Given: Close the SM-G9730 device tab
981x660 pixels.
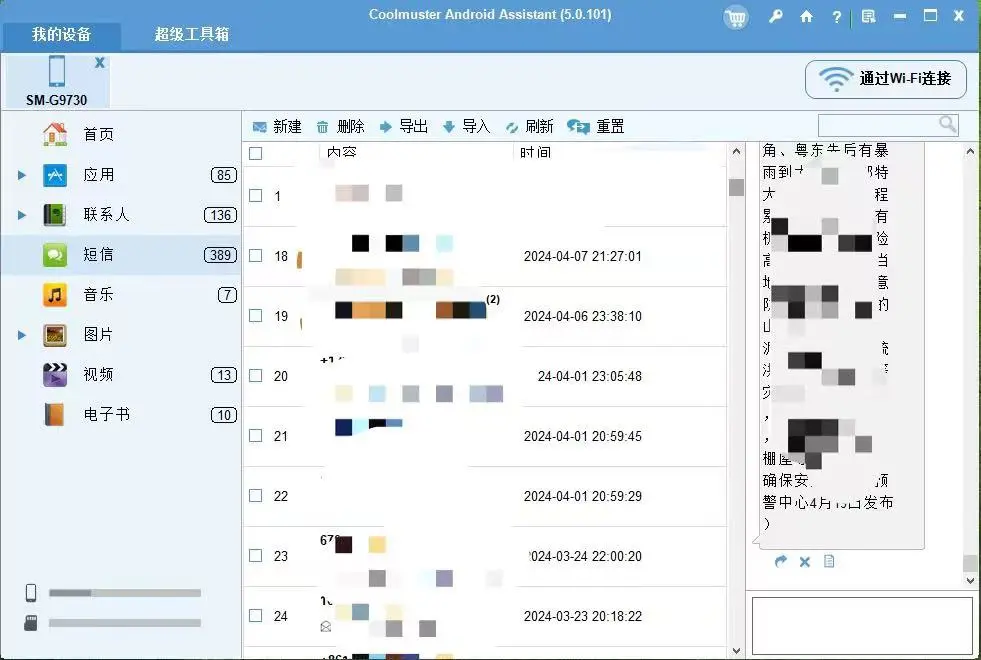Looking at the screenshot, I should pos(99,63).
